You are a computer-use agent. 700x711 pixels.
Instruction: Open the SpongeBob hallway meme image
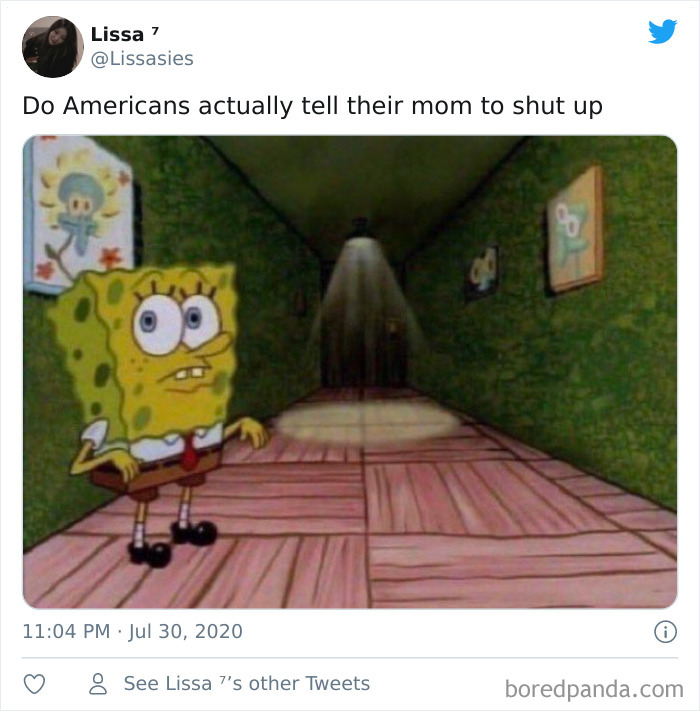pyautogui.click(x=350, y=372)
